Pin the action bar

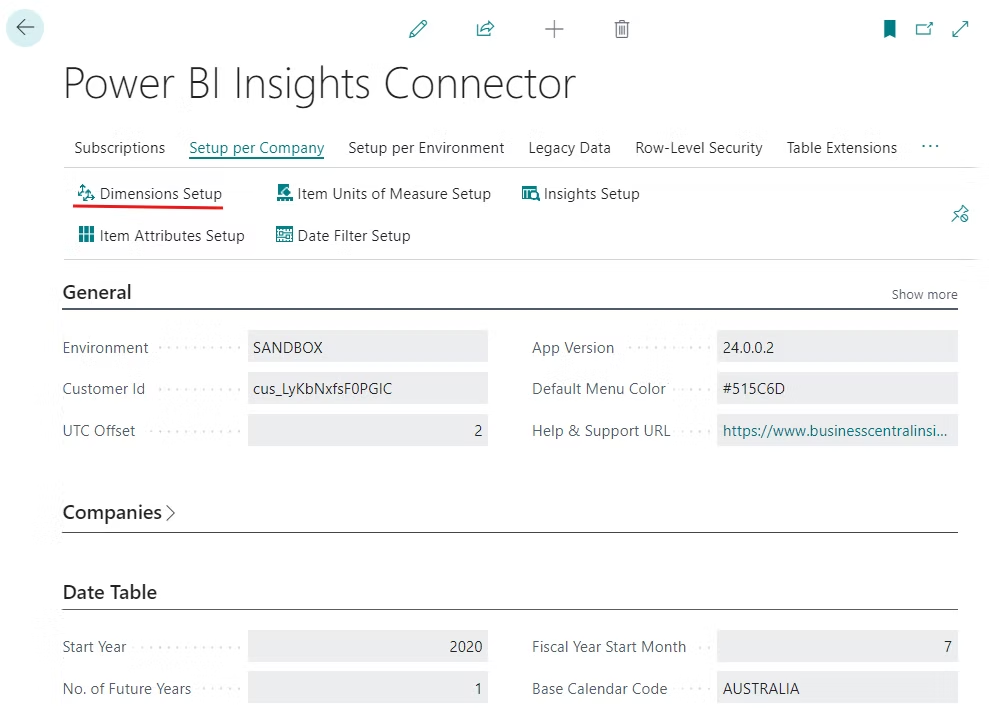tap(959, 214)
